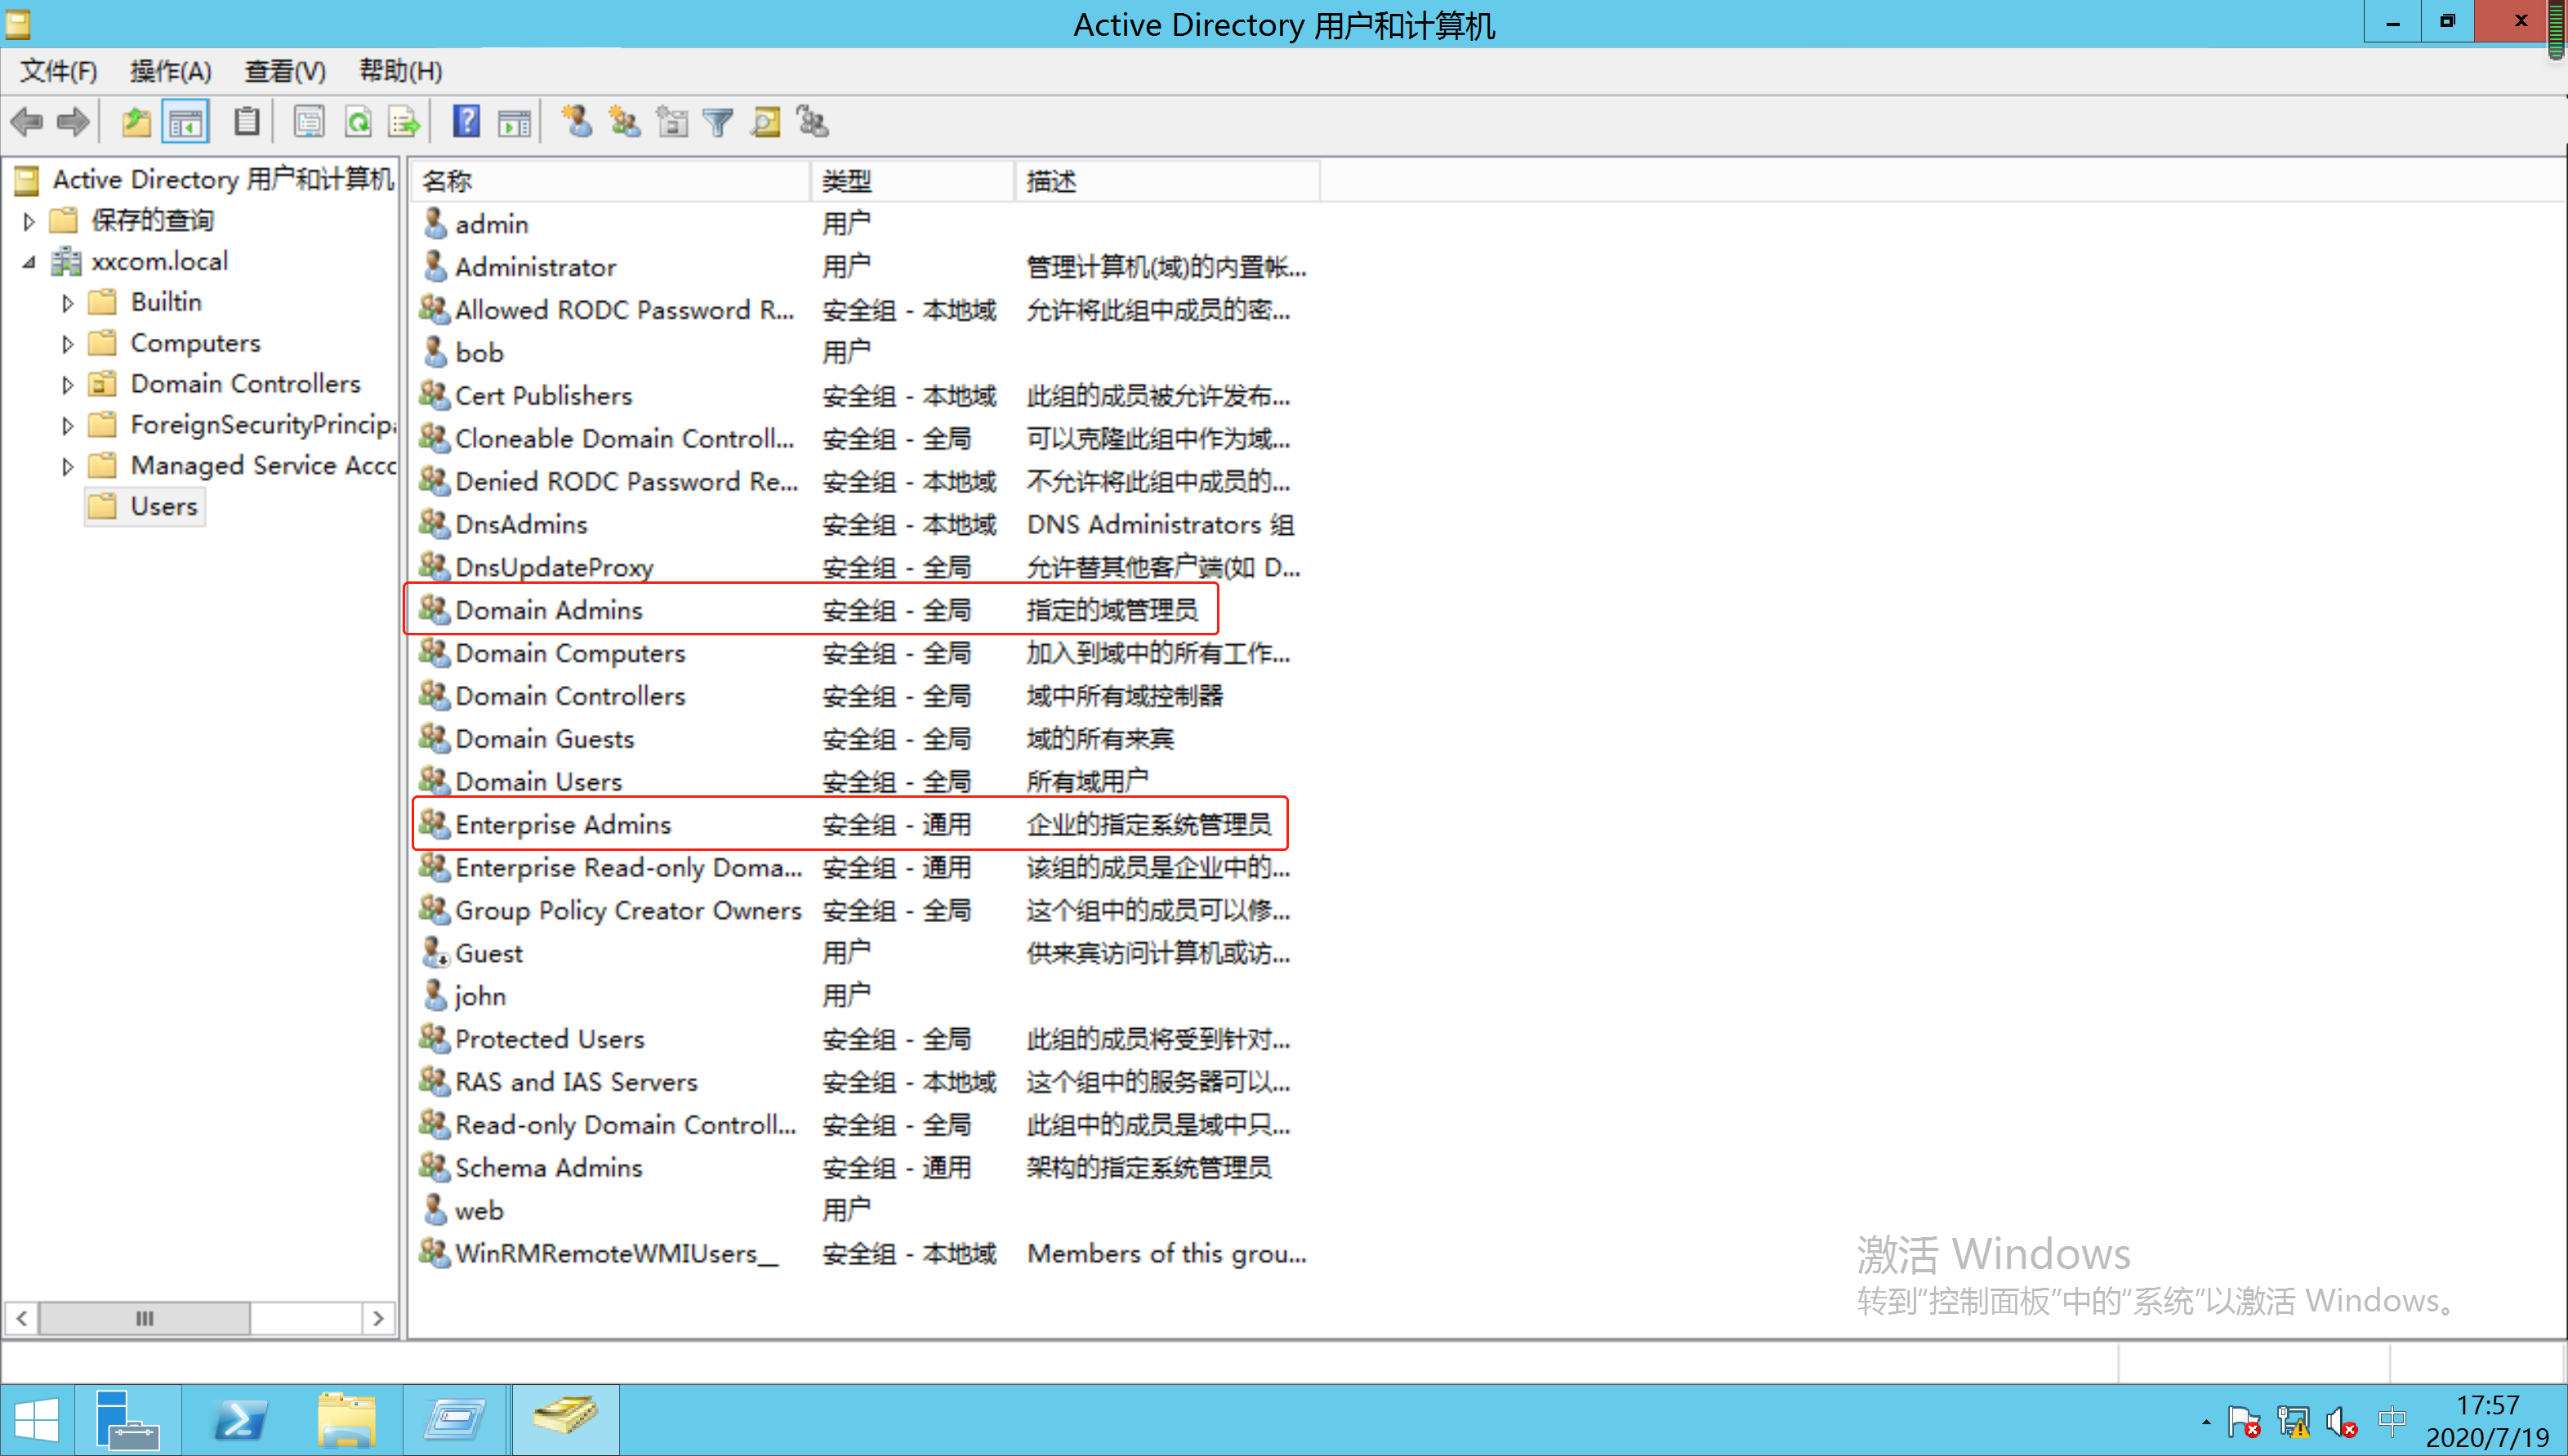Open Properties using the toolbar icon
The width and height of the screenshot is (2568, 1456).
pos(309,122)
